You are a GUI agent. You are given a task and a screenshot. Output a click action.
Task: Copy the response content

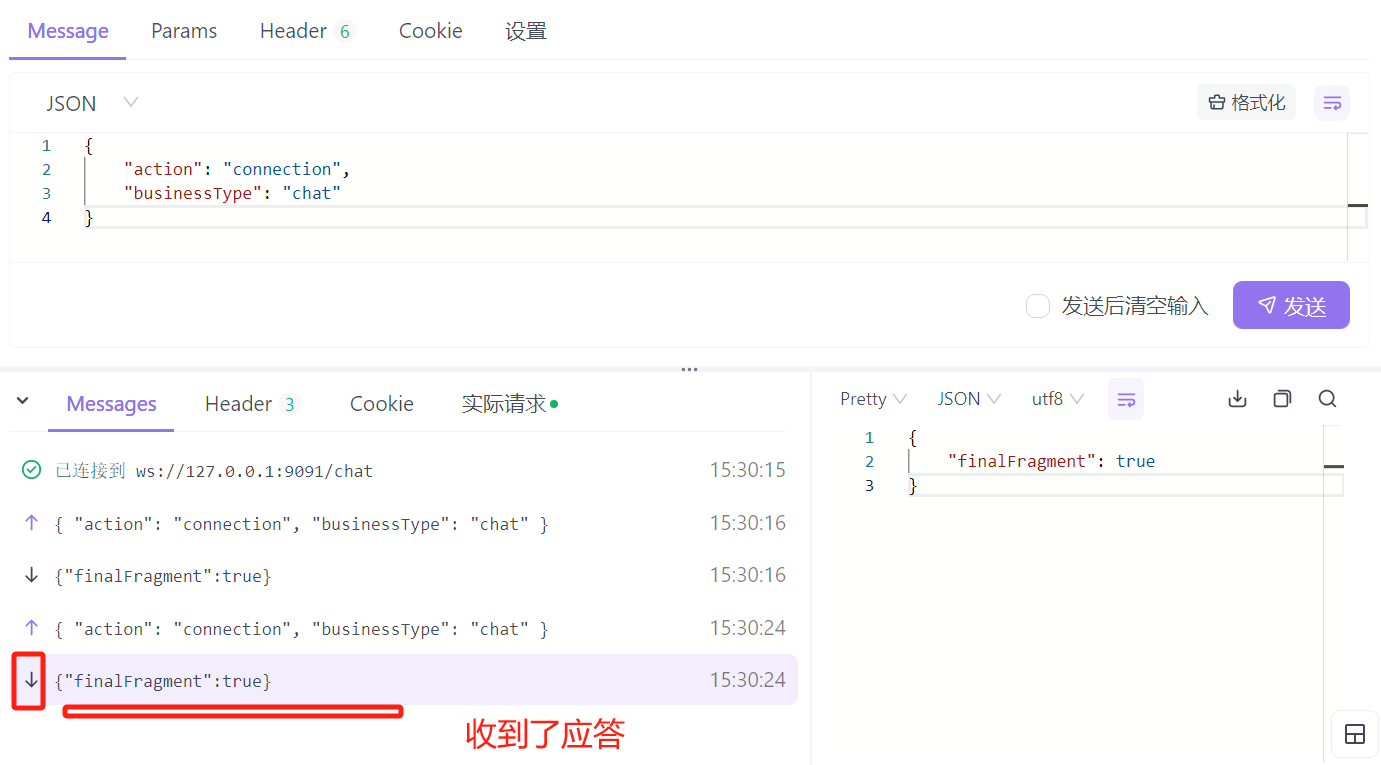(1282, 399)
